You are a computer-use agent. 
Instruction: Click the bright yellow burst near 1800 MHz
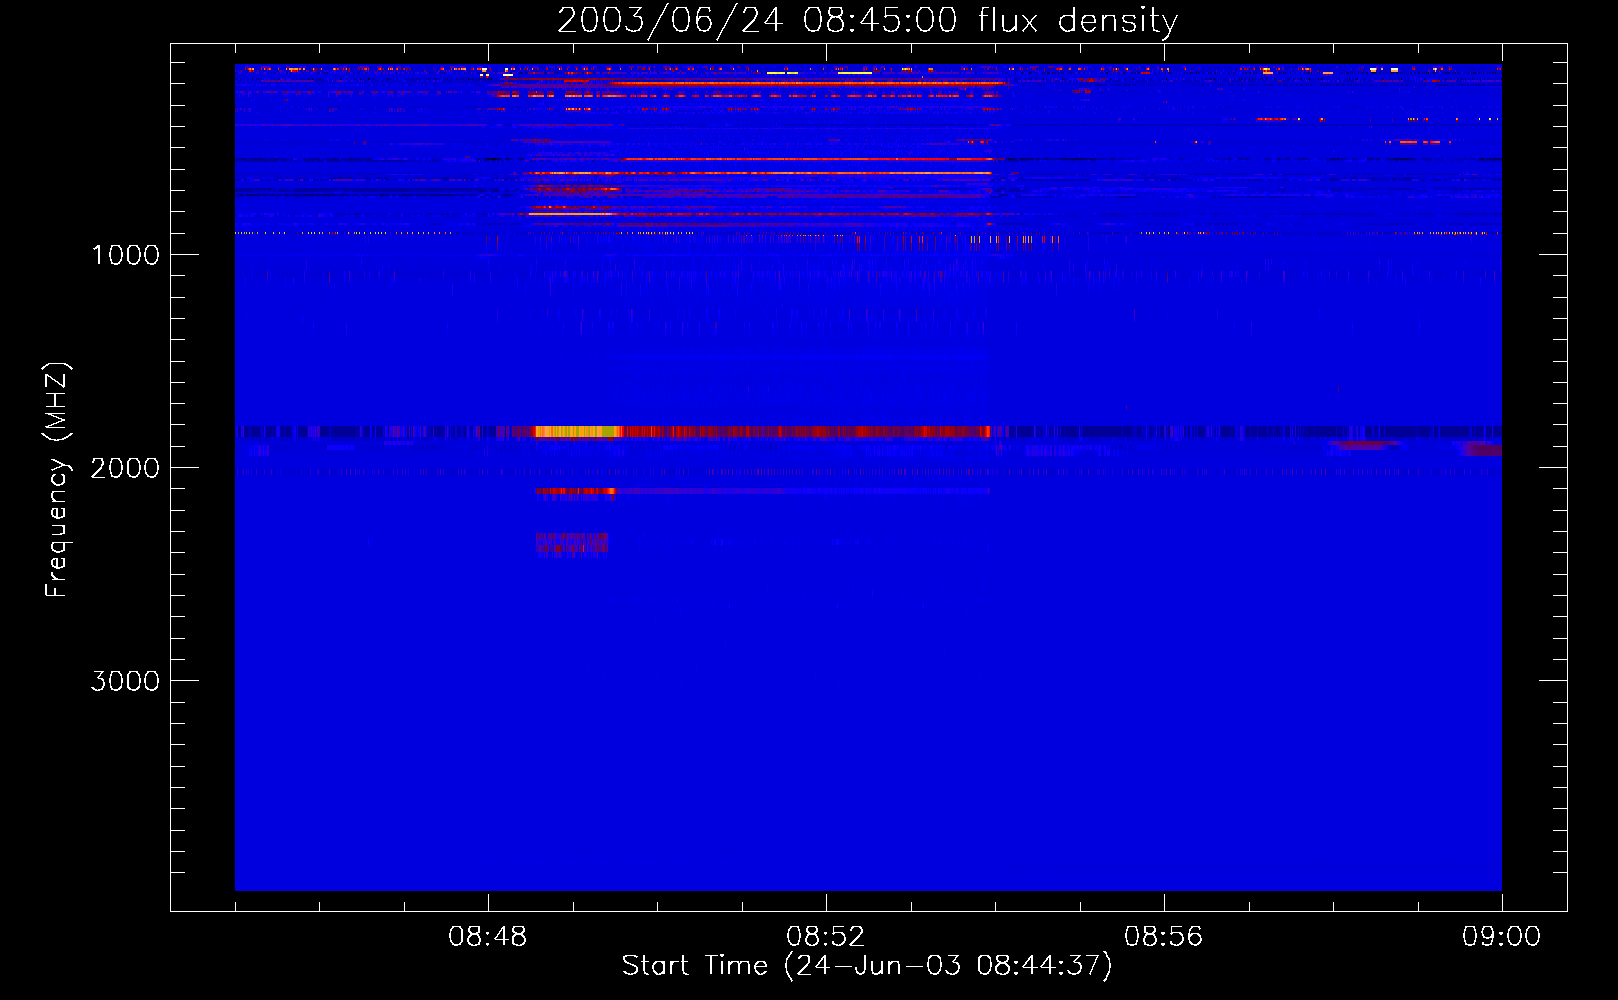[x=577, y=432]
